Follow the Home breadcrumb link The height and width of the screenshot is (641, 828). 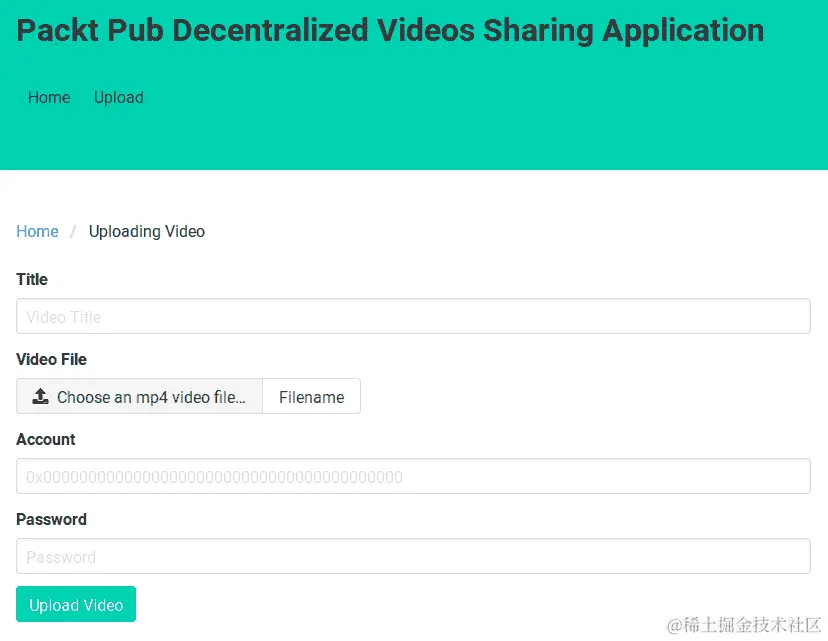[37, 231]
